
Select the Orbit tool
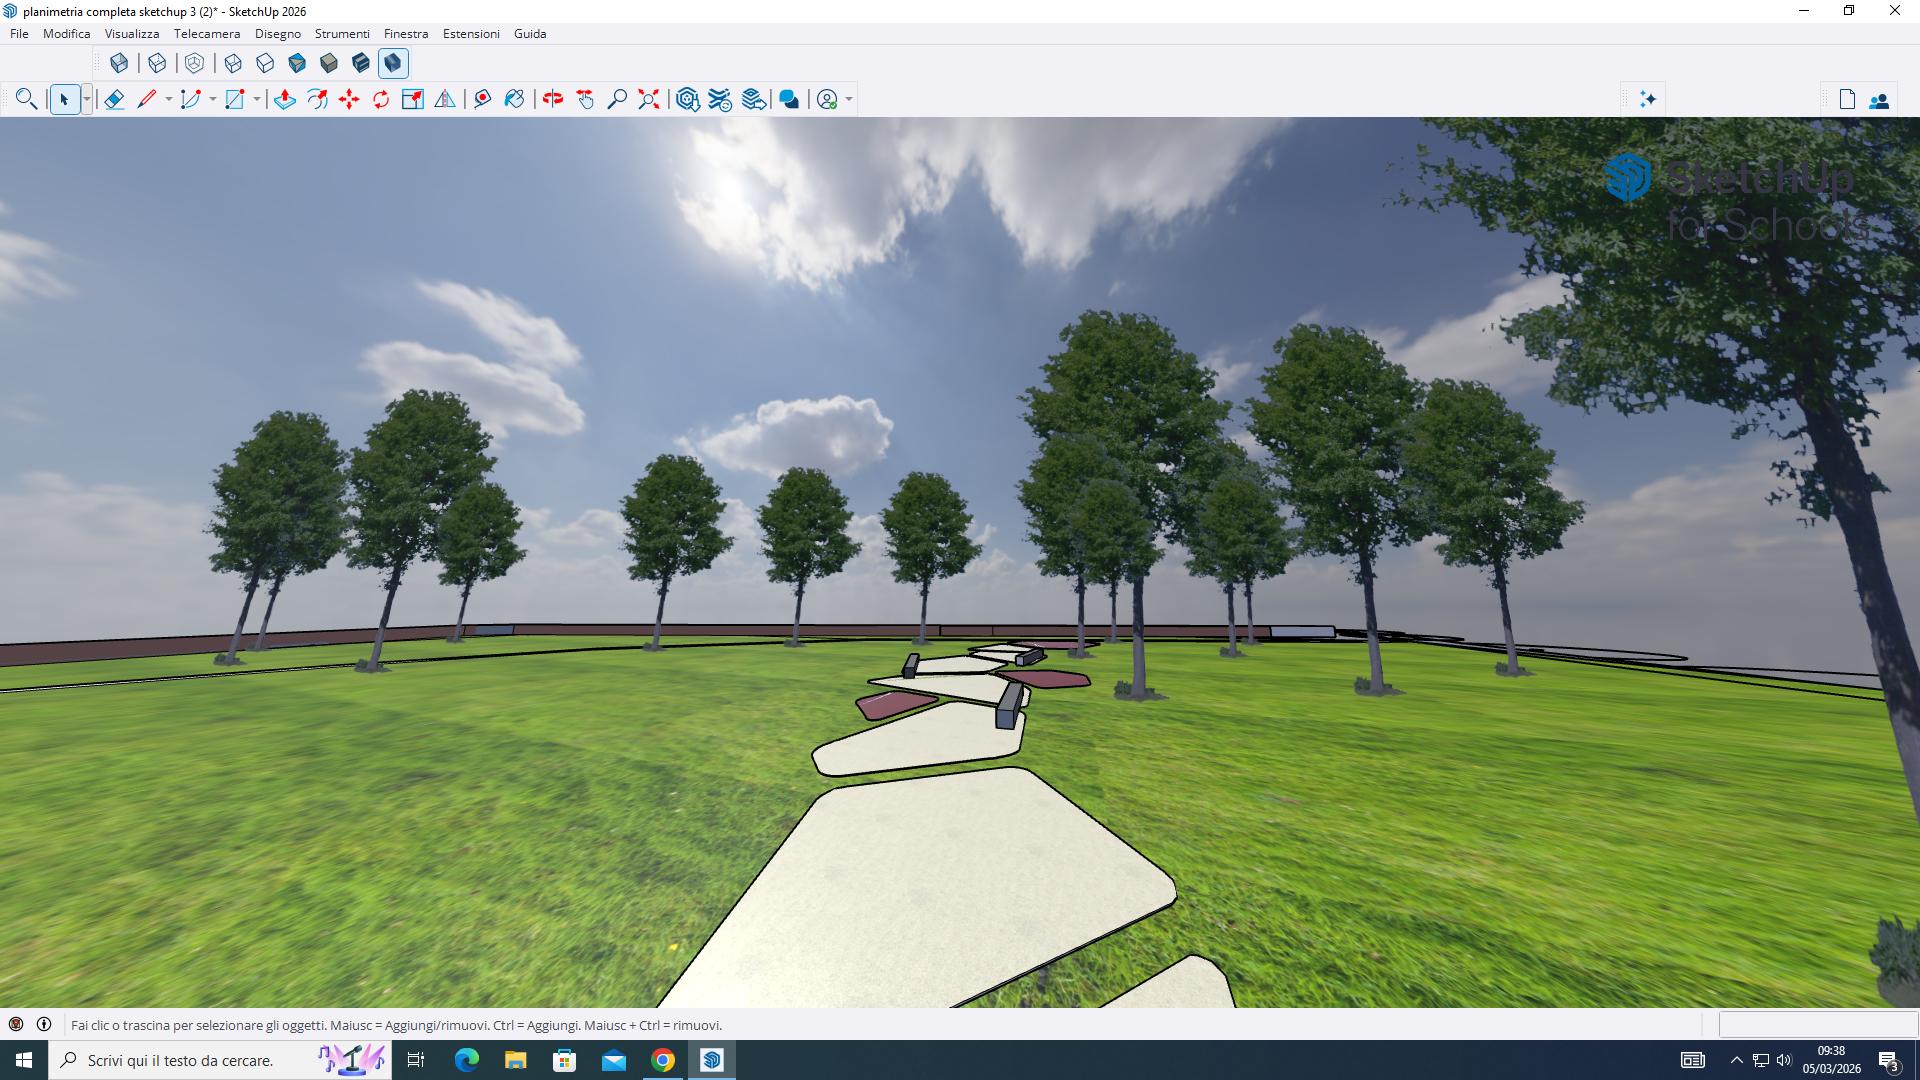click(553, 99)
